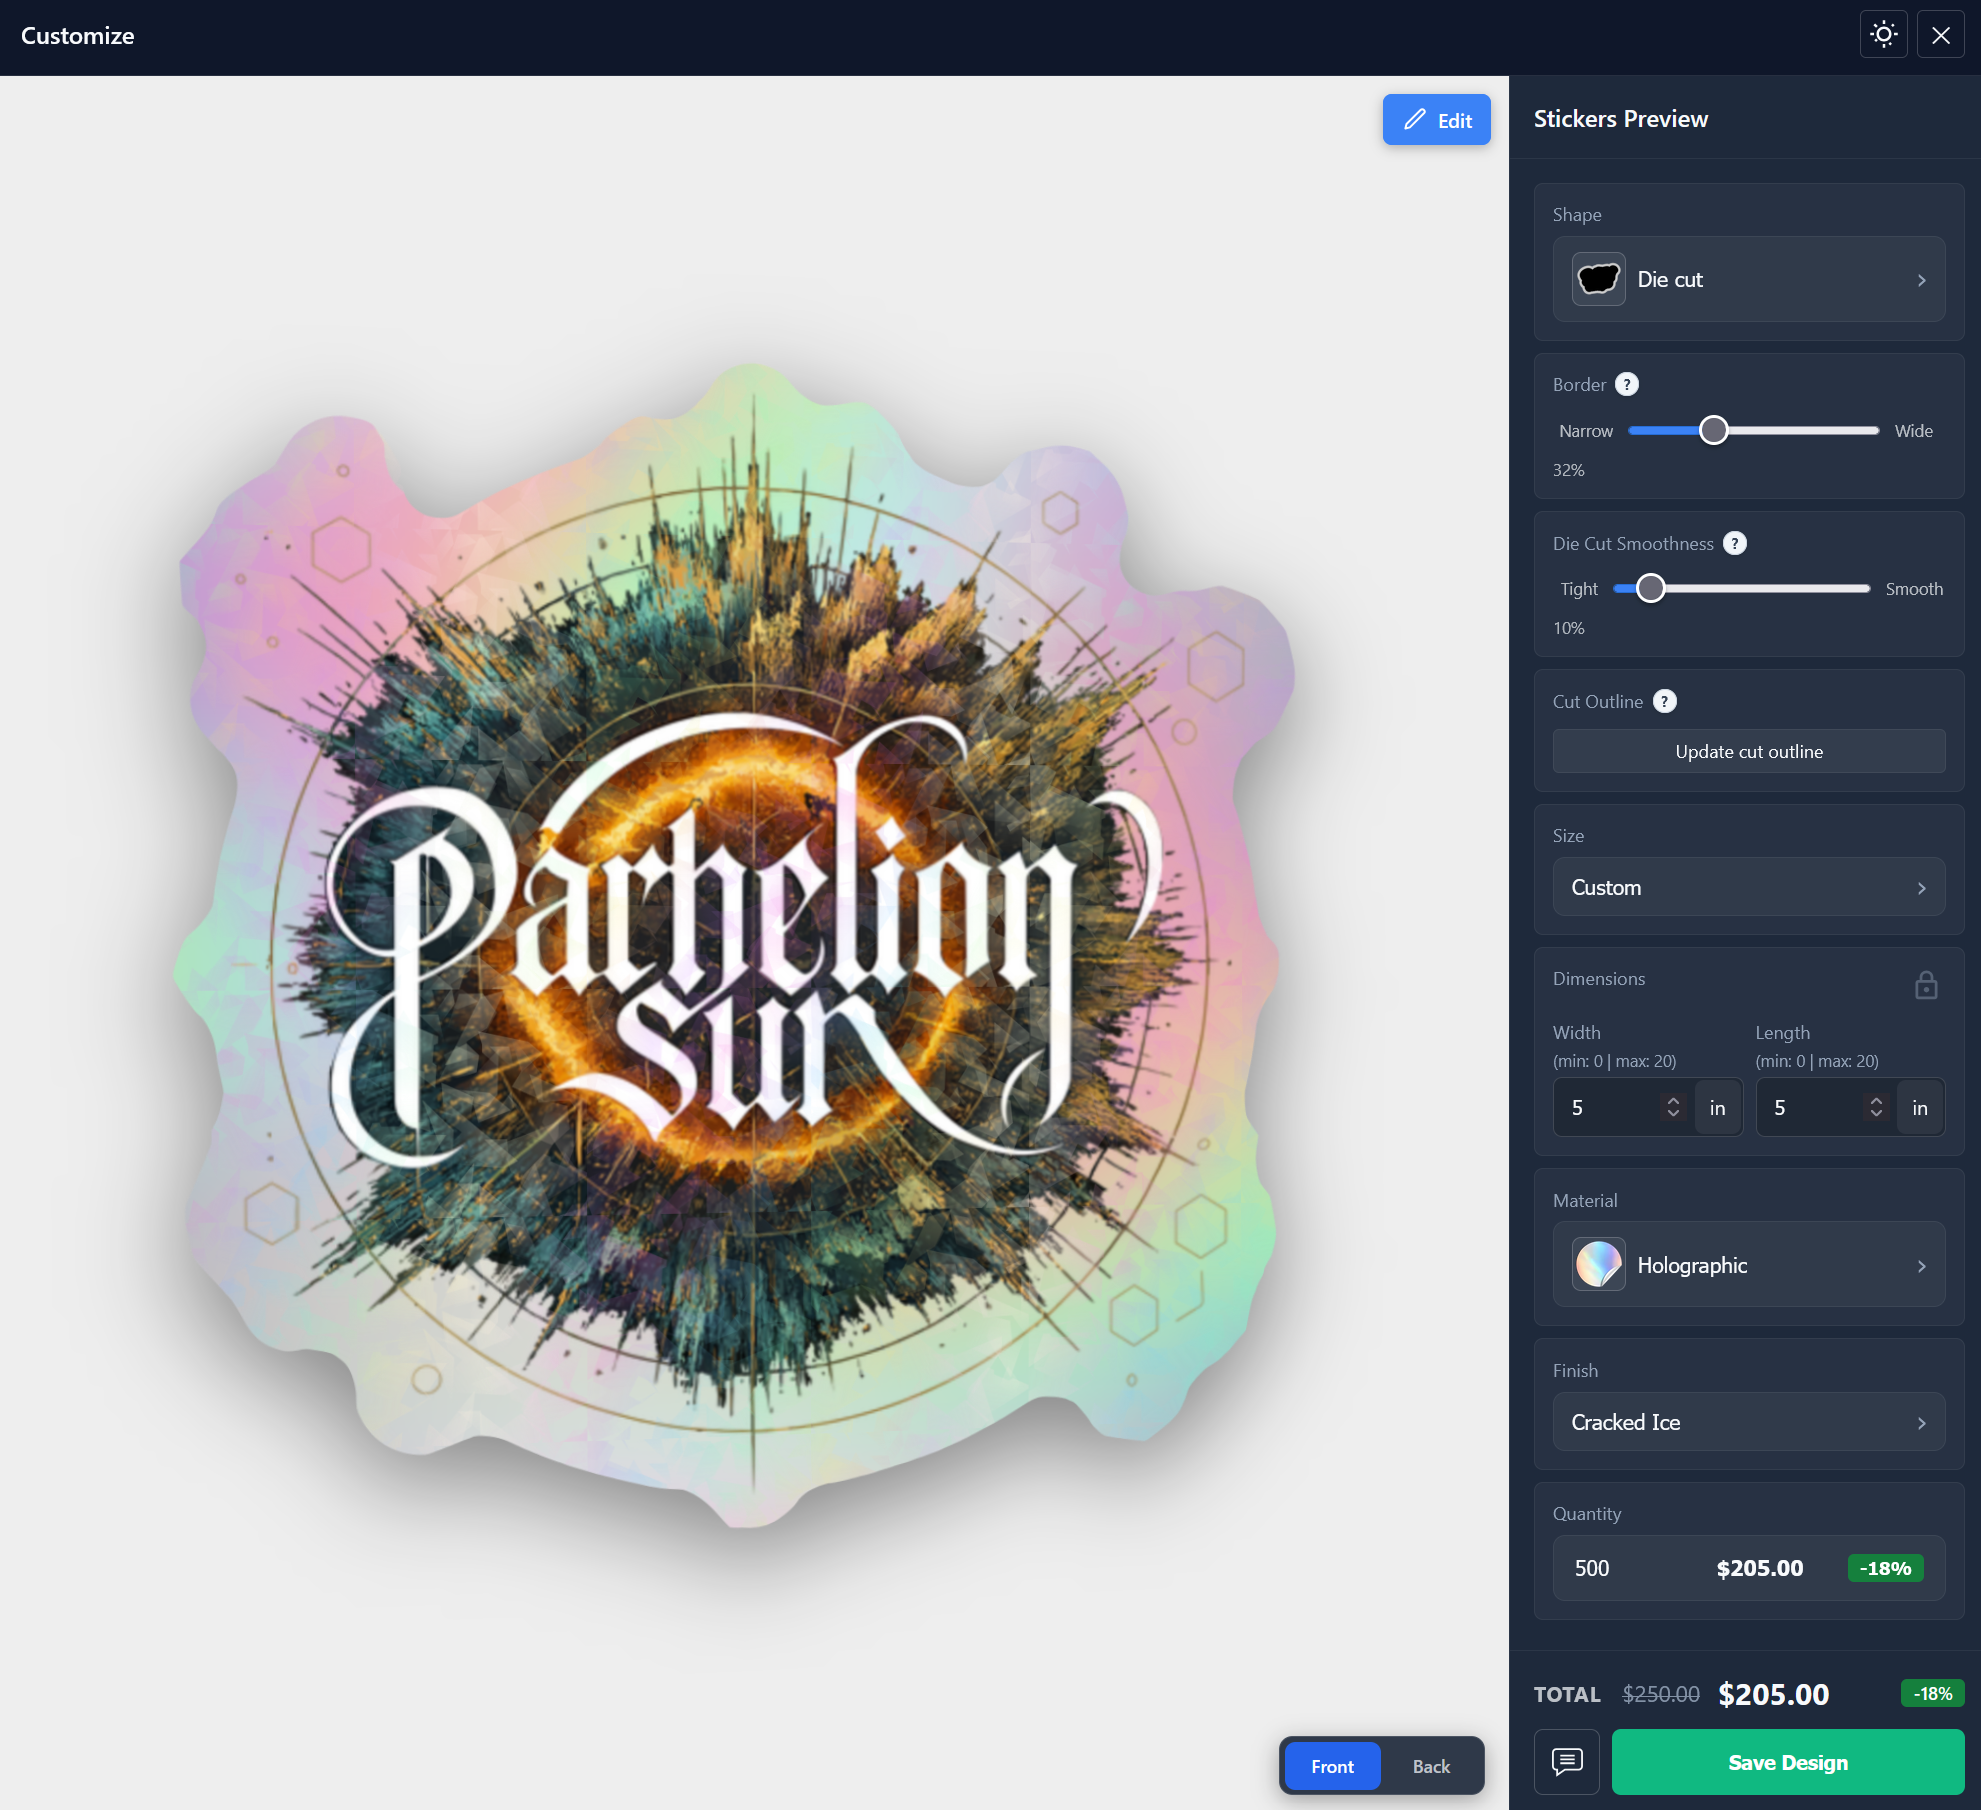Open Die Cut Smoothness help icon
Image resolution: width=1981 pixels, height=1810 pixels.
point(1735,543)
